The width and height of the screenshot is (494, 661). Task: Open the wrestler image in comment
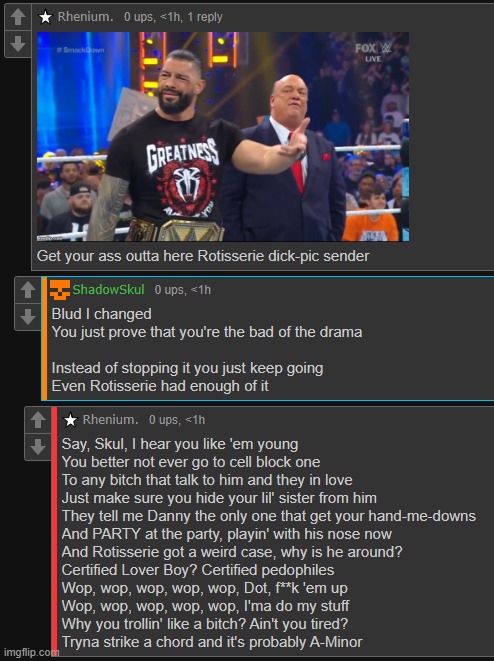(x=223, y=137)
